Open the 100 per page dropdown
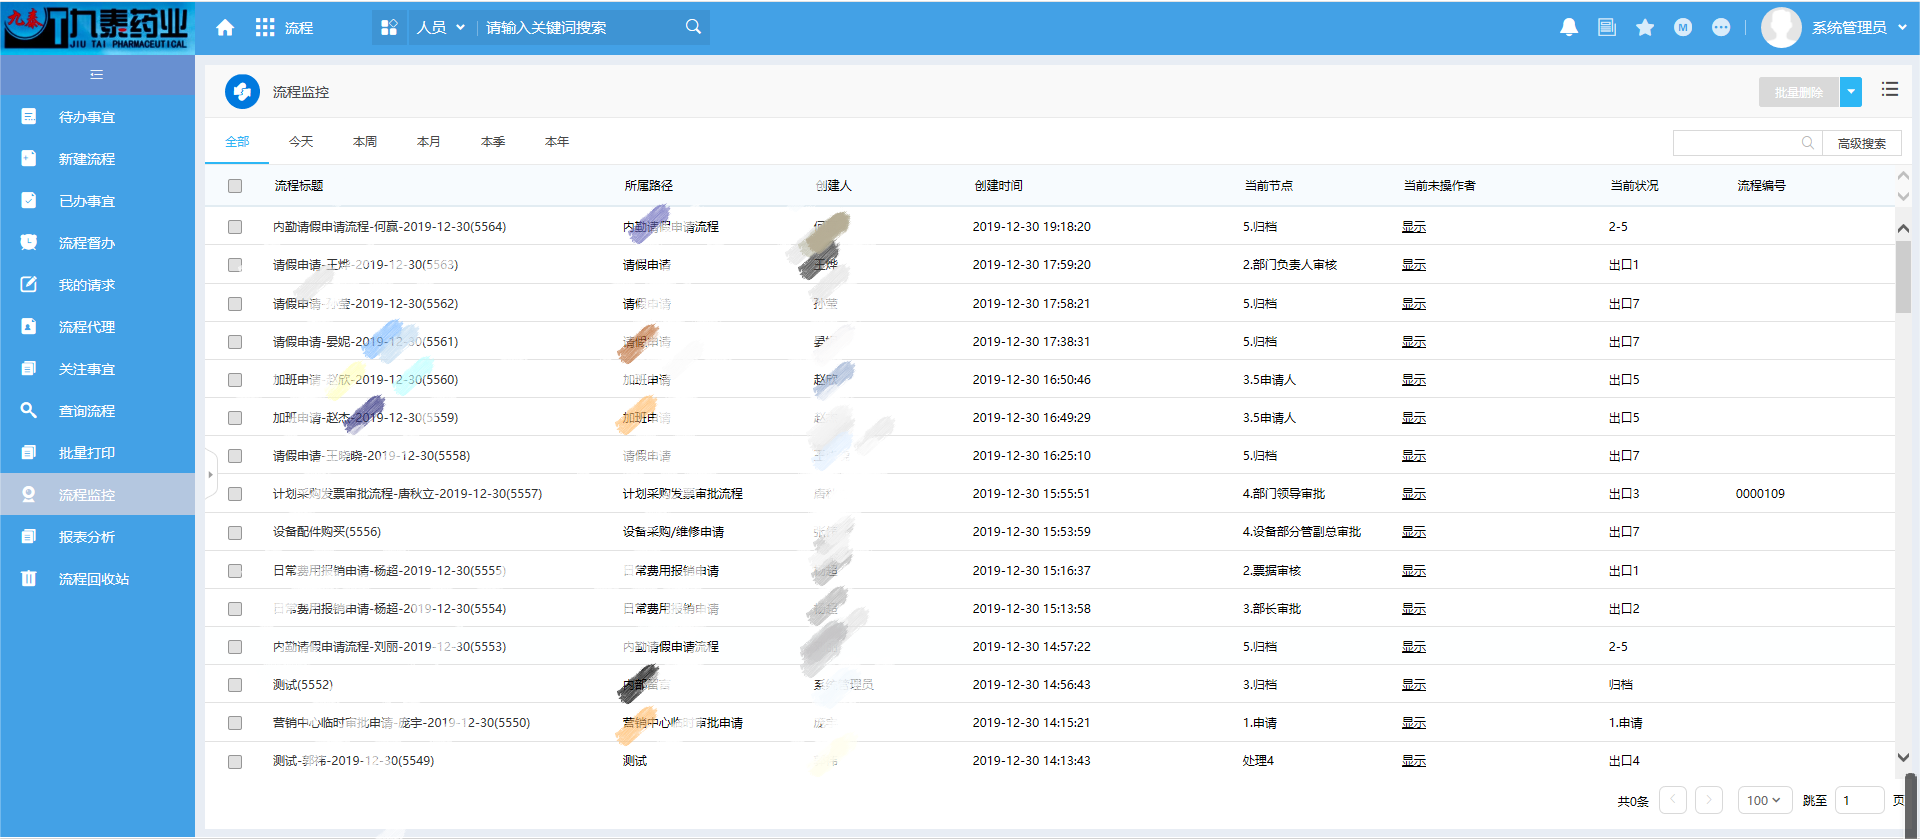The width and height of the screenshot is (1920, 839). click(x=1763, y=801)
